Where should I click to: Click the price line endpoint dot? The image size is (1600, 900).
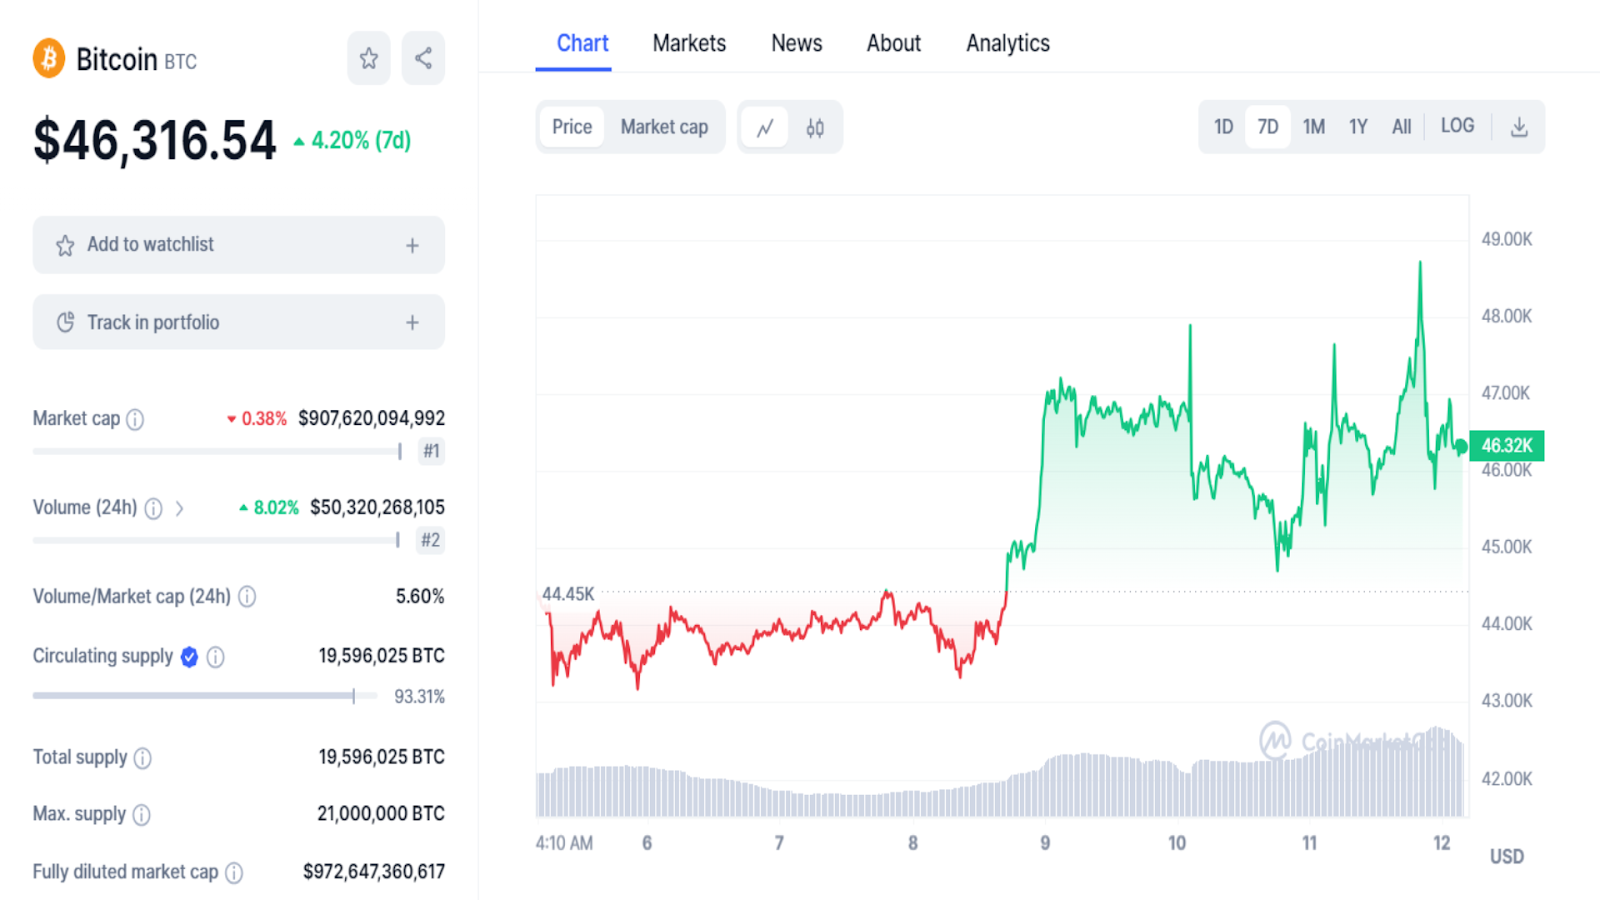tap(1461, 446)
